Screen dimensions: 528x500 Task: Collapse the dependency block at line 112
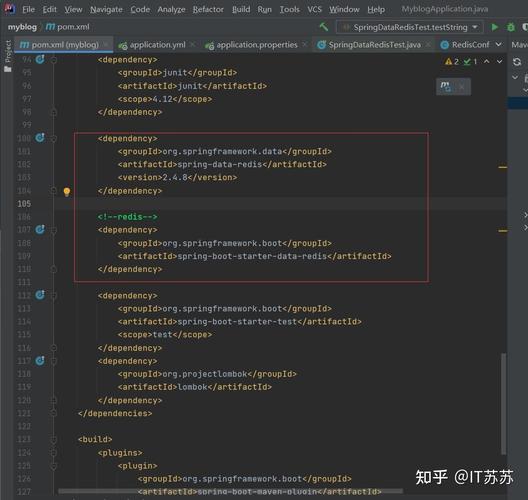[54, 296]
